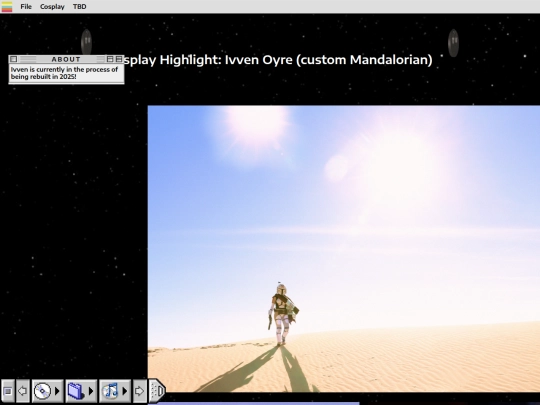Screen dimensions: 540x405
Task: Open the File menu
Action: (x=26, y=7)
